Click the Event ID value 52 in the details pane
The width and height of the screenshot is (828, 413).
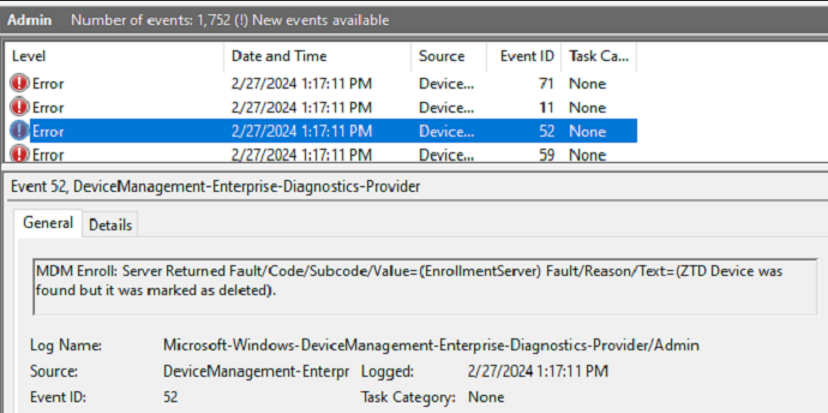(173, 397)
